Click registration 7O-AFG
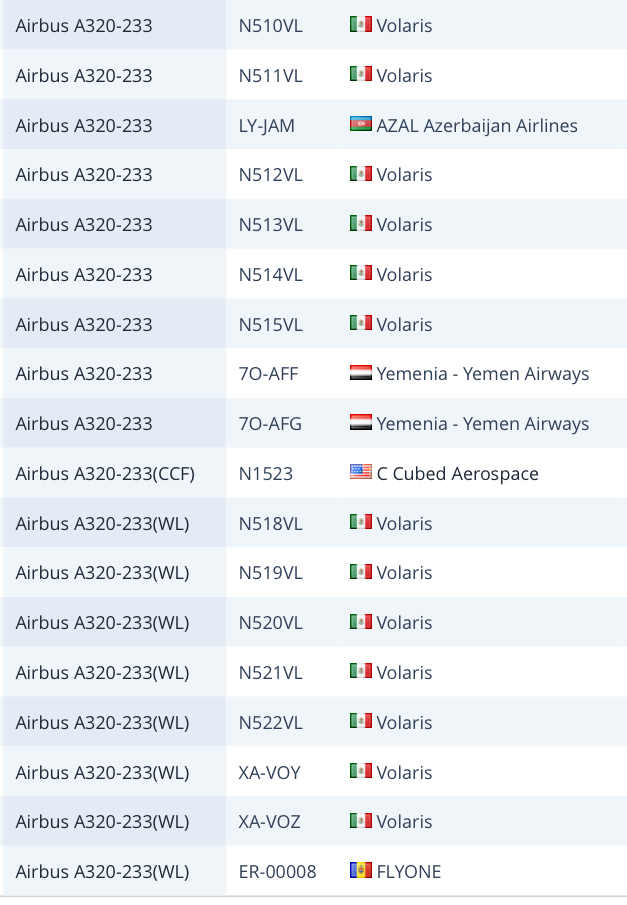627x905 pixels. (270, 424)
